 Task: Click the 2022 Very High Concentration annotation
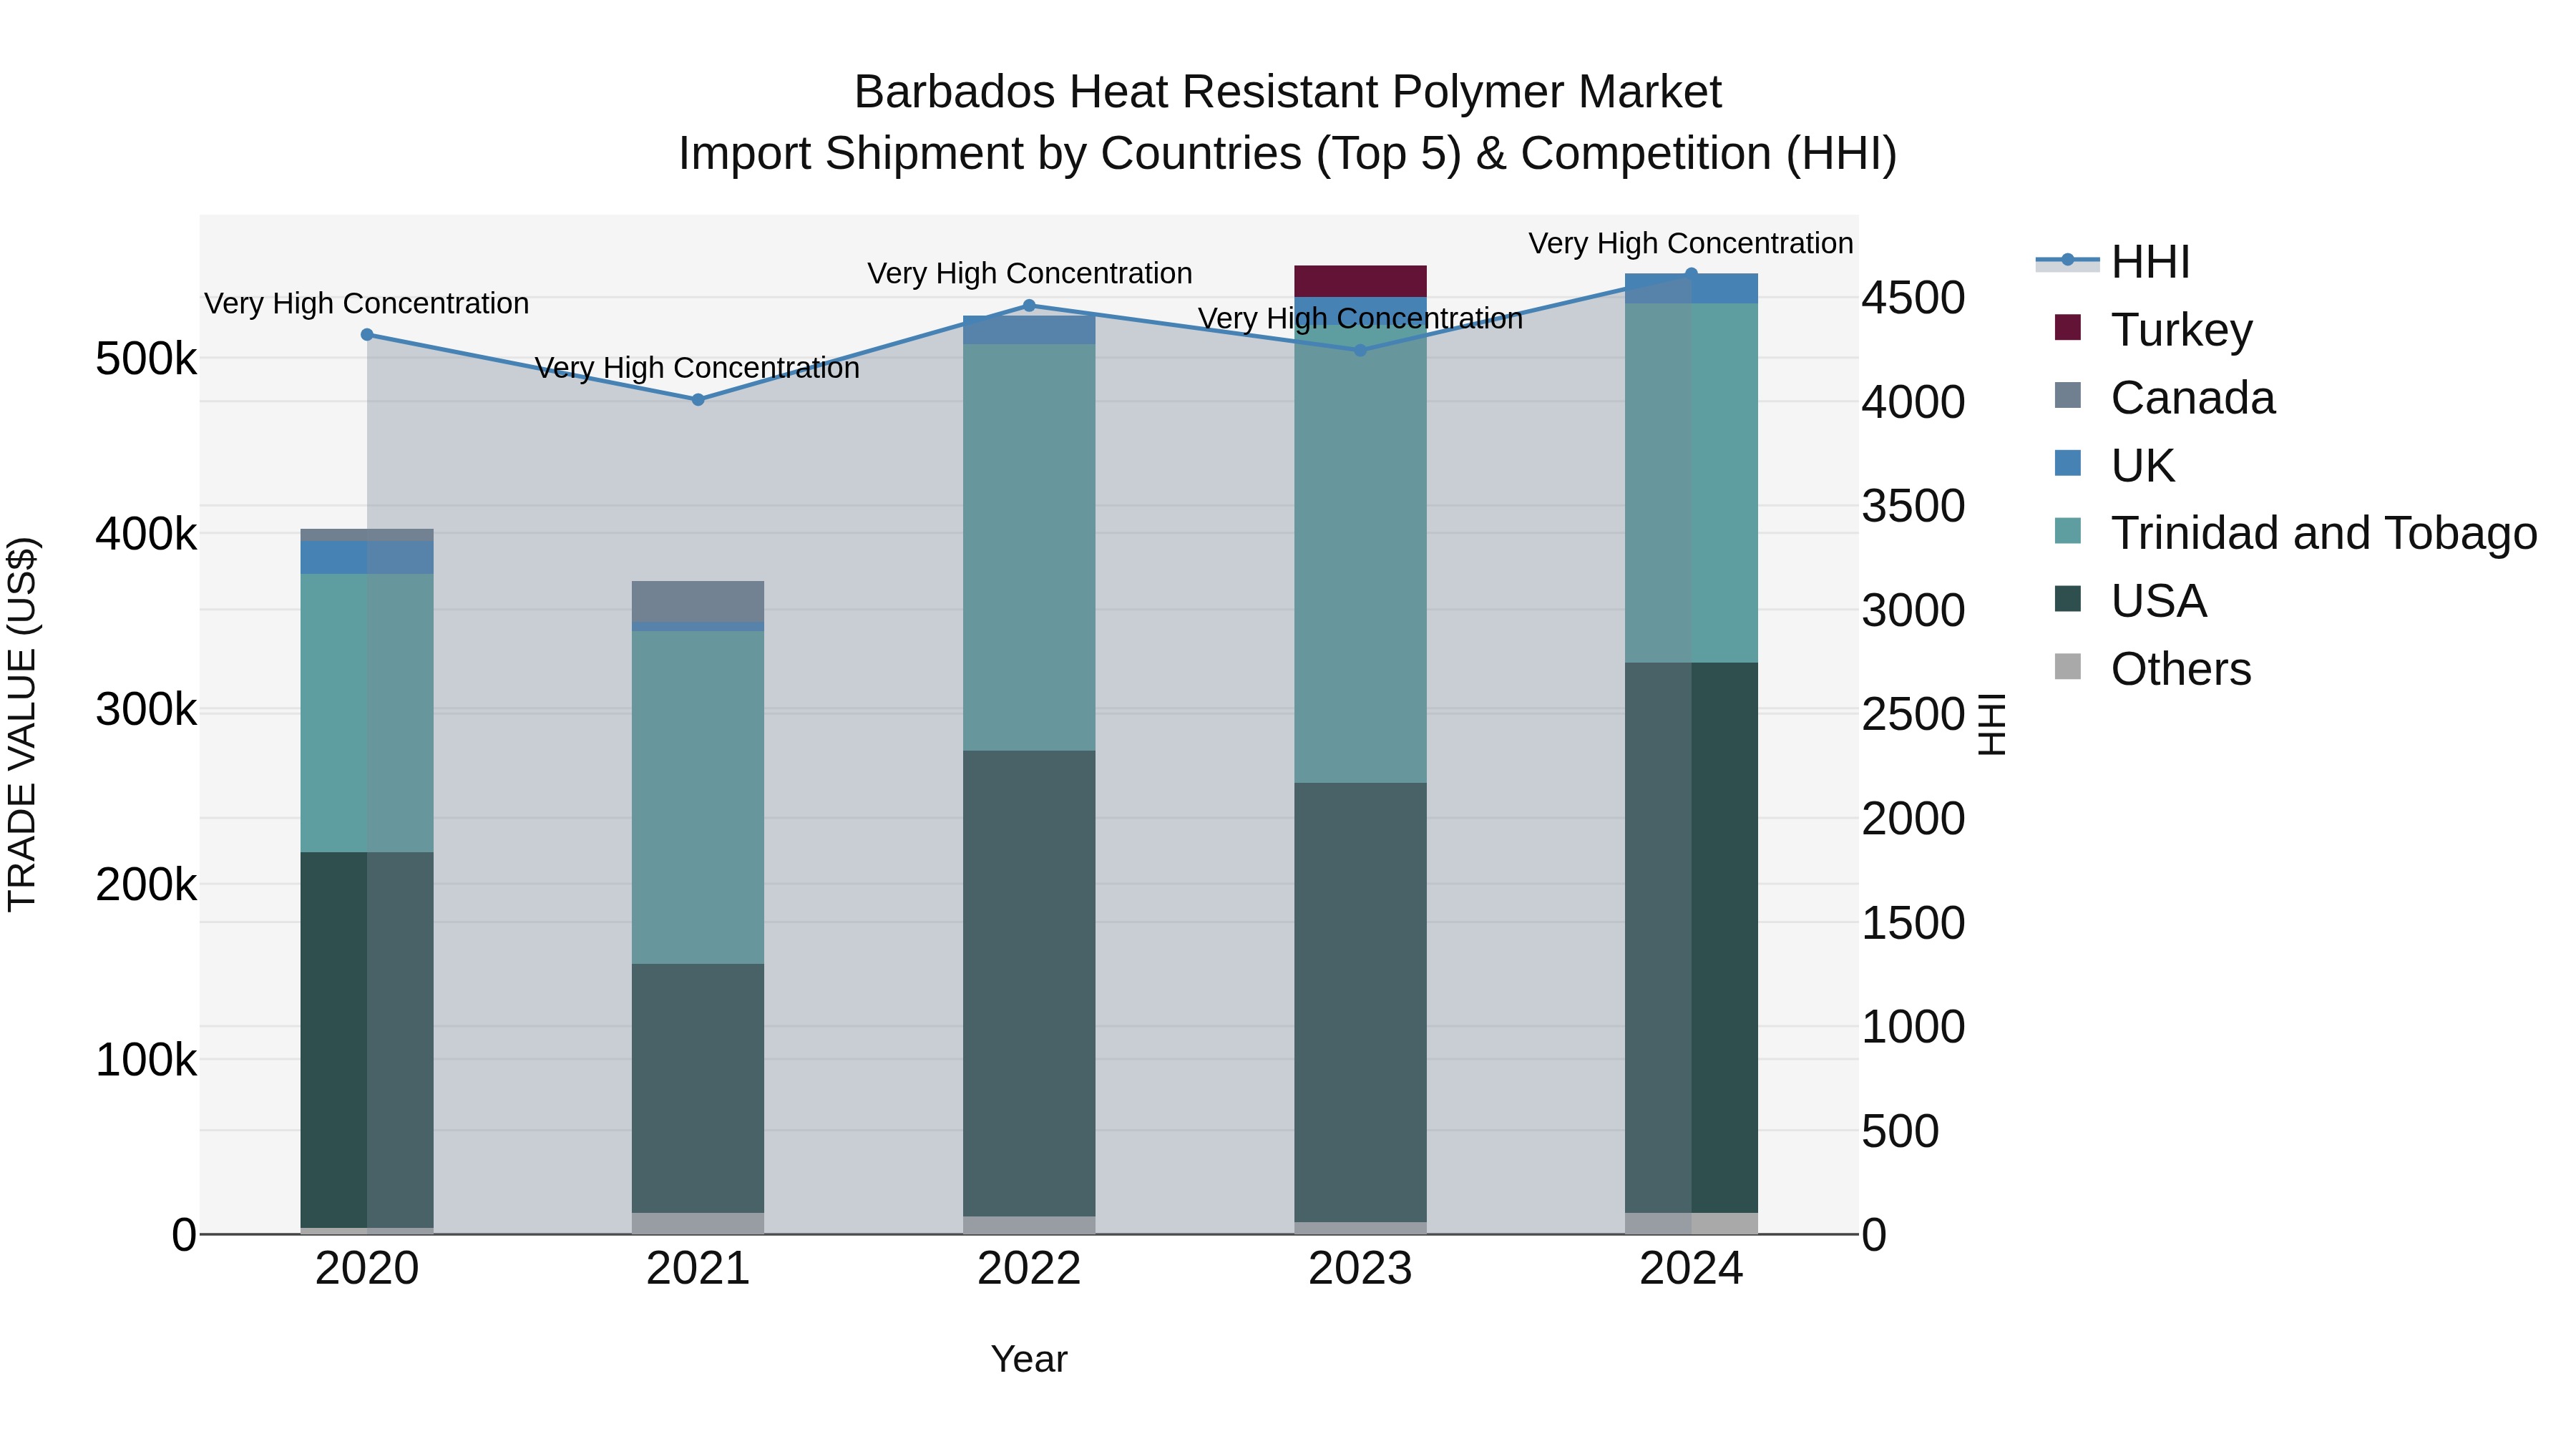1030,274
